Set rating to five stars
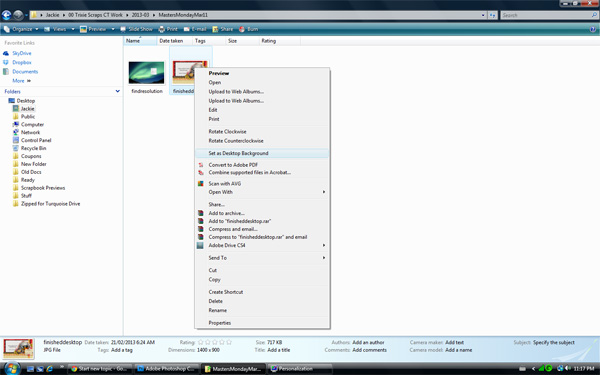Viewport: 600px width, 375px height. (229, 342)
